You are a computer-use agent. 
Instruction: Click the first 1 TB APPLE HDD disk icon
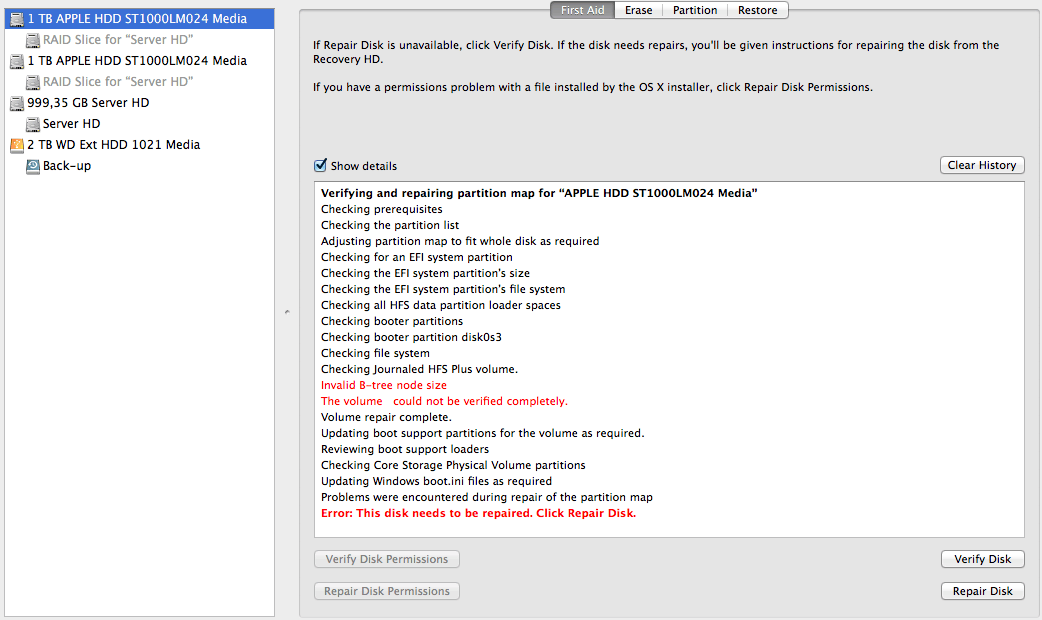[17, 19]
